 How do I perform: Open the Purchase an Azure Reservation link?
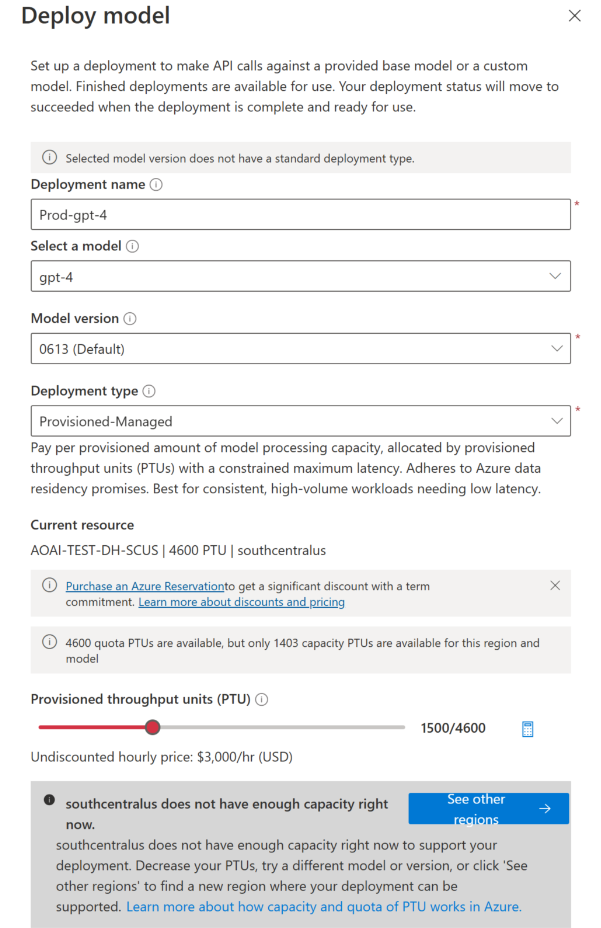coord(145,586)
